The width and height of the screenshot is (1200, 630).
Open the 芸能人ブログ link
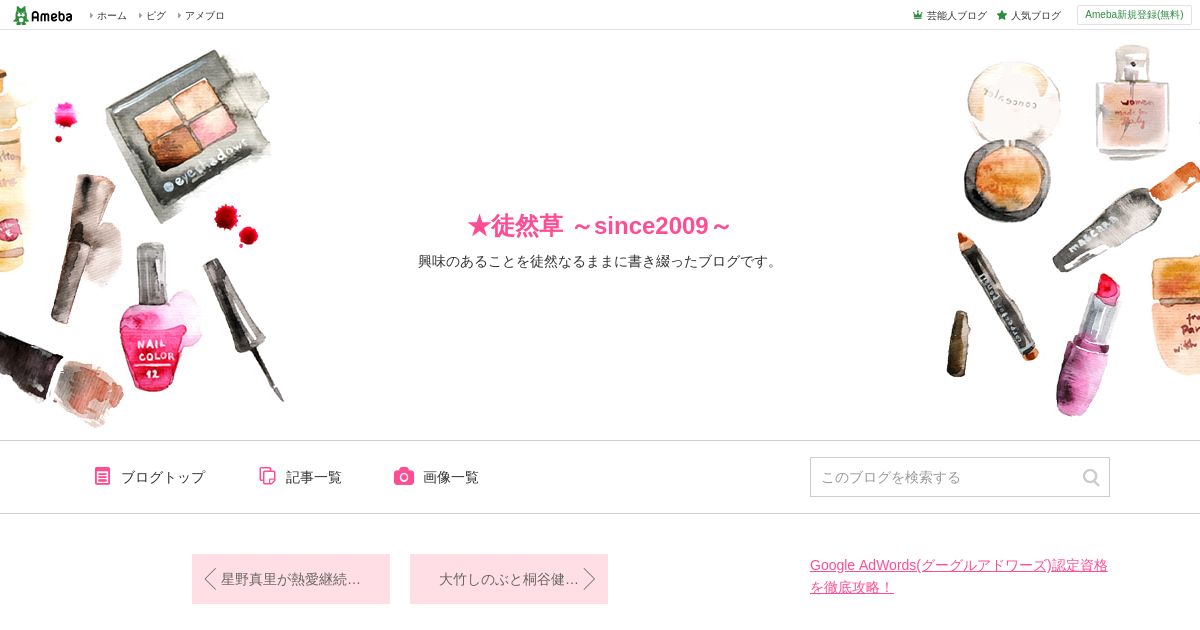tap(956, 15)
